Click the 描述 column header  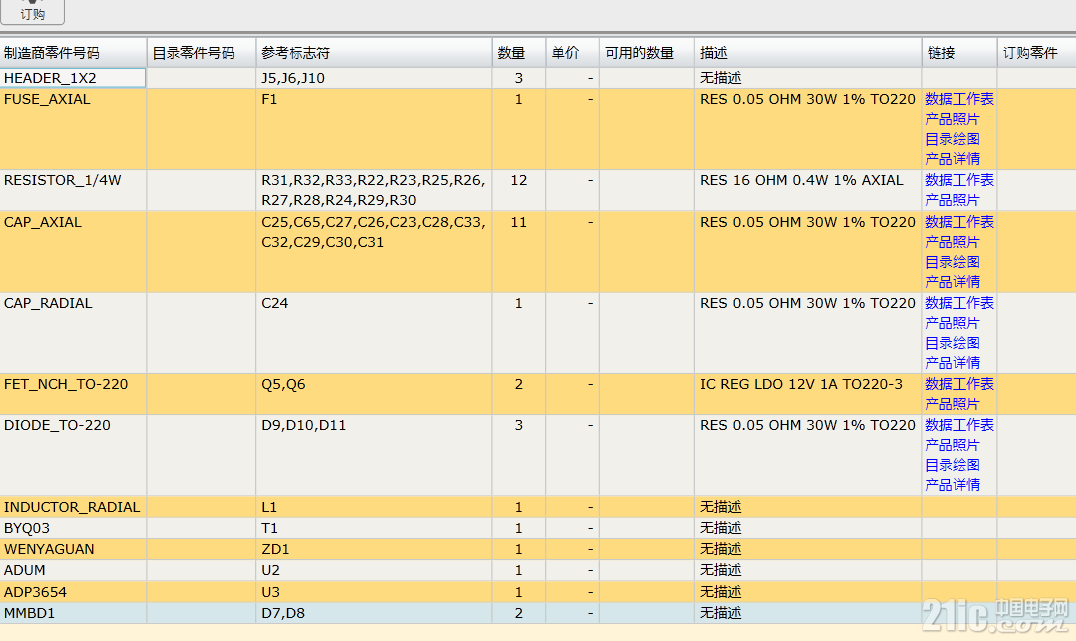[x=808, y=53]
